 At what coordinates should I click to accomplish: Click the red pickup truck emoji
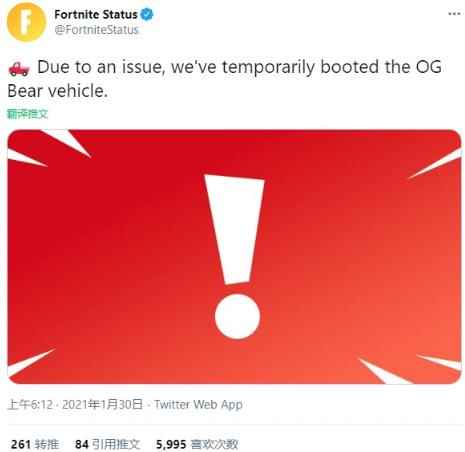19,69
